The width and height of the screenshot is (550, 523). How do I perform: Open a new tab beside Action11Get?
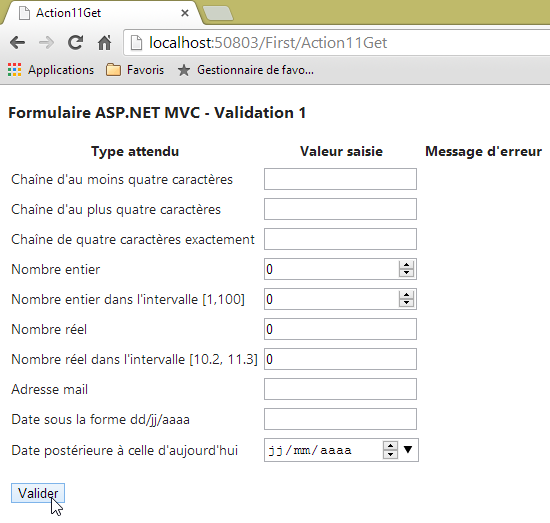218,13
